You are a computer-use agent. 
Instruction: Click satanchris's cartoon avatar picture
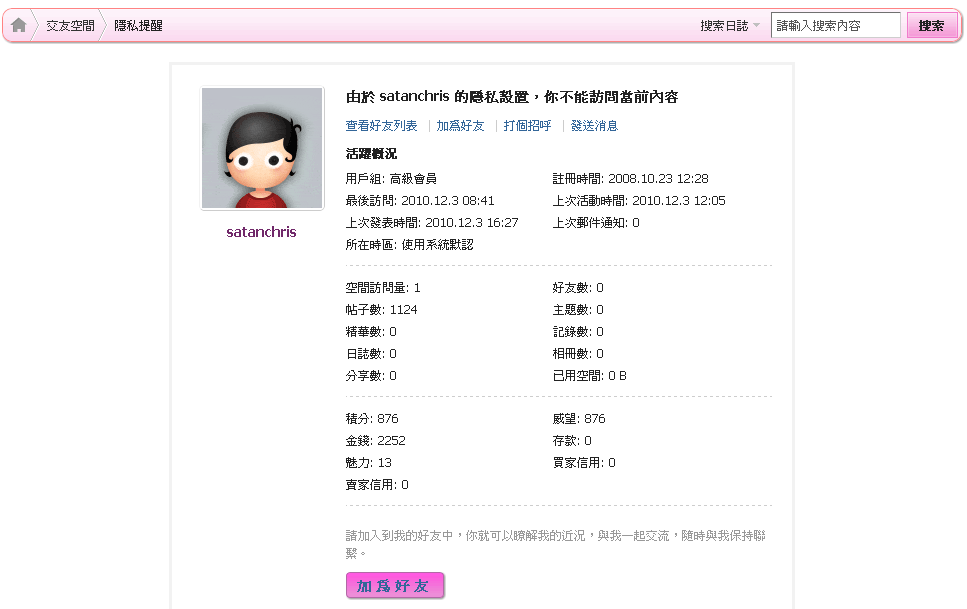pyautogui.click(x=262, y=148)
